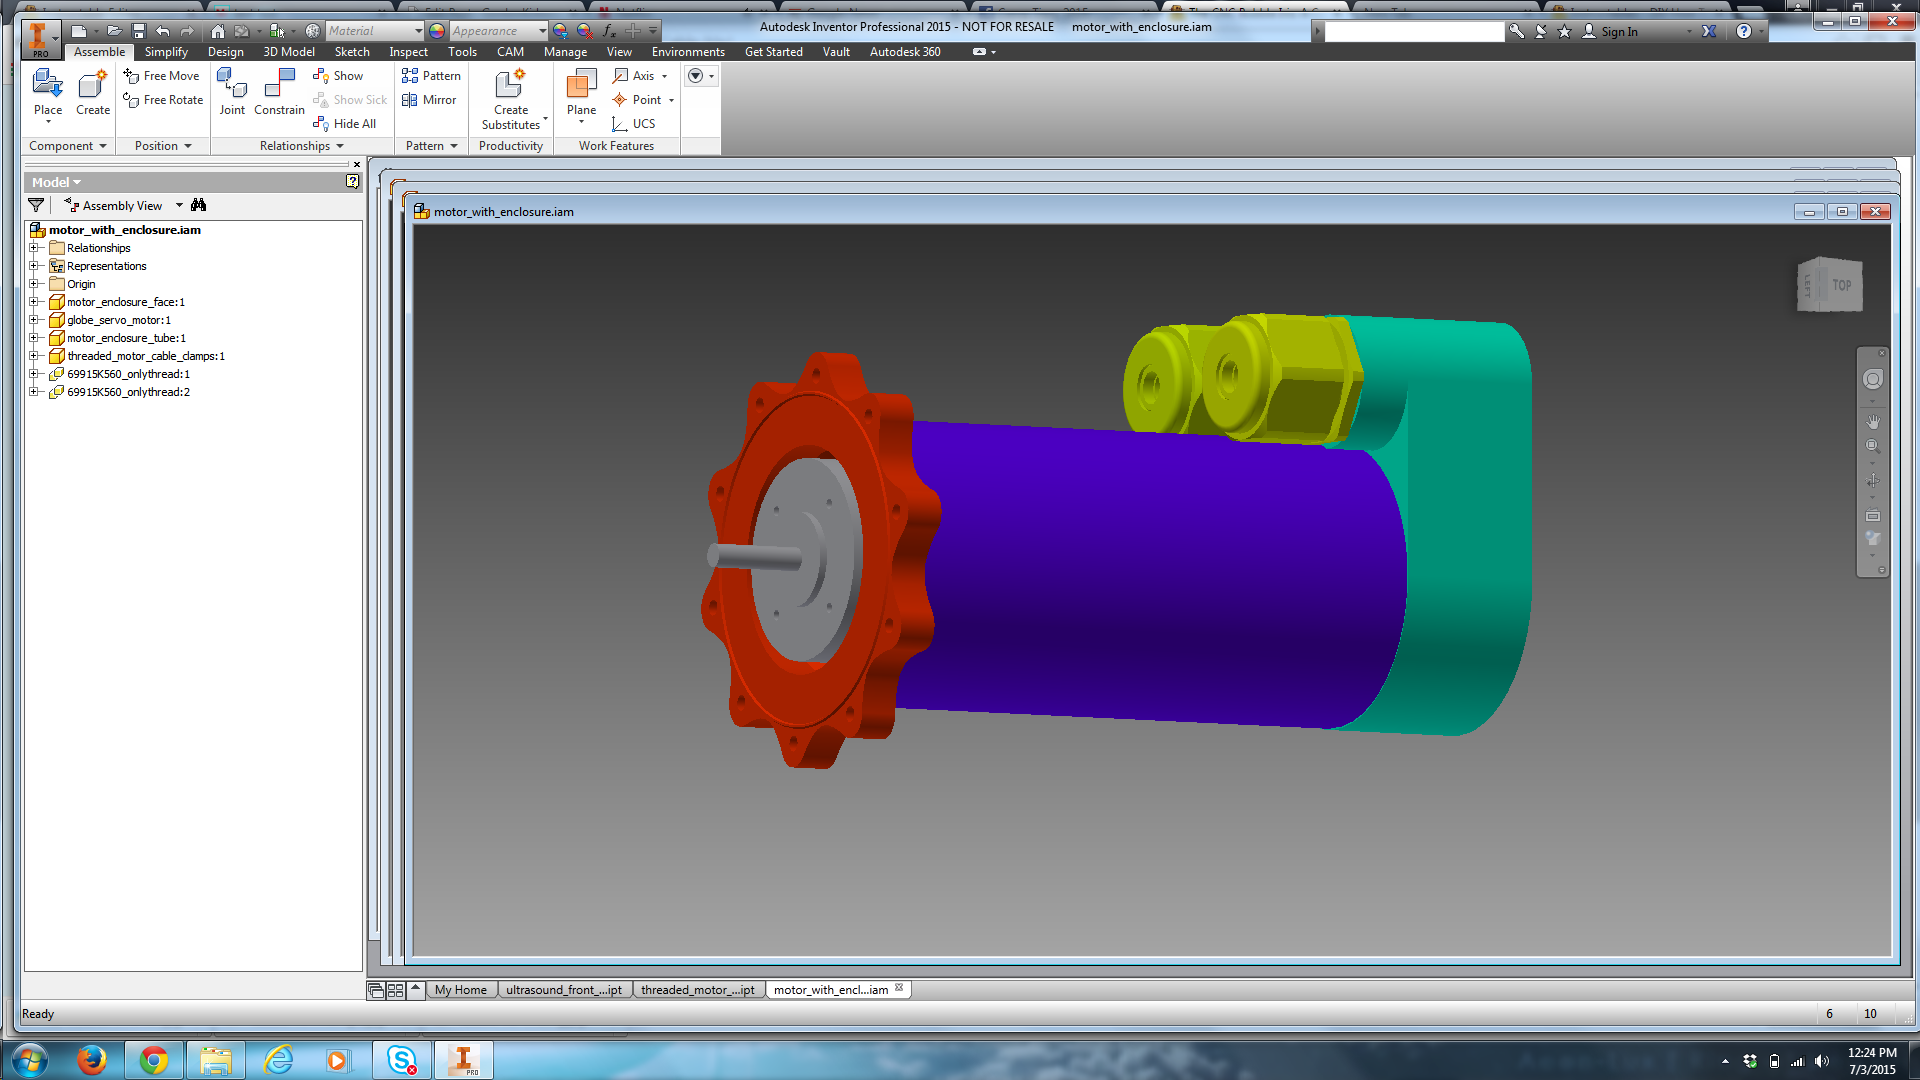Screen dimensions: 1920x1080
Task: Switch to the 3D Model ribbon tab
Action: click(x=289, y=52)
